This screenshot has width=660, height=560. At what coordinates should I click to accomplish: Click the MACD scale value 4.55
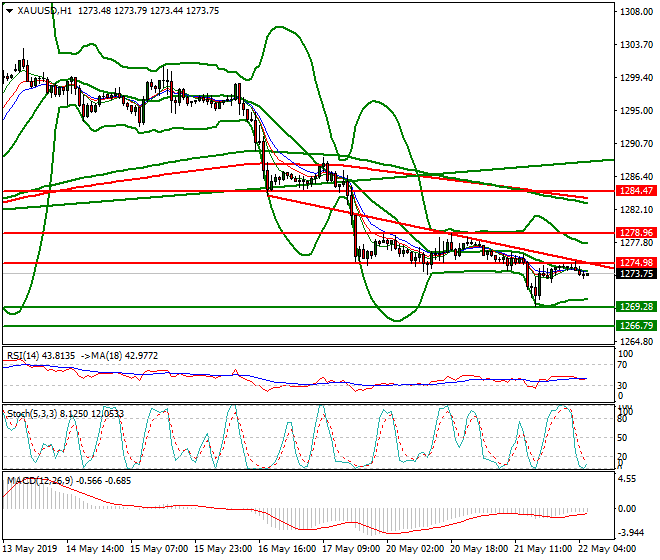click(627, 479)
